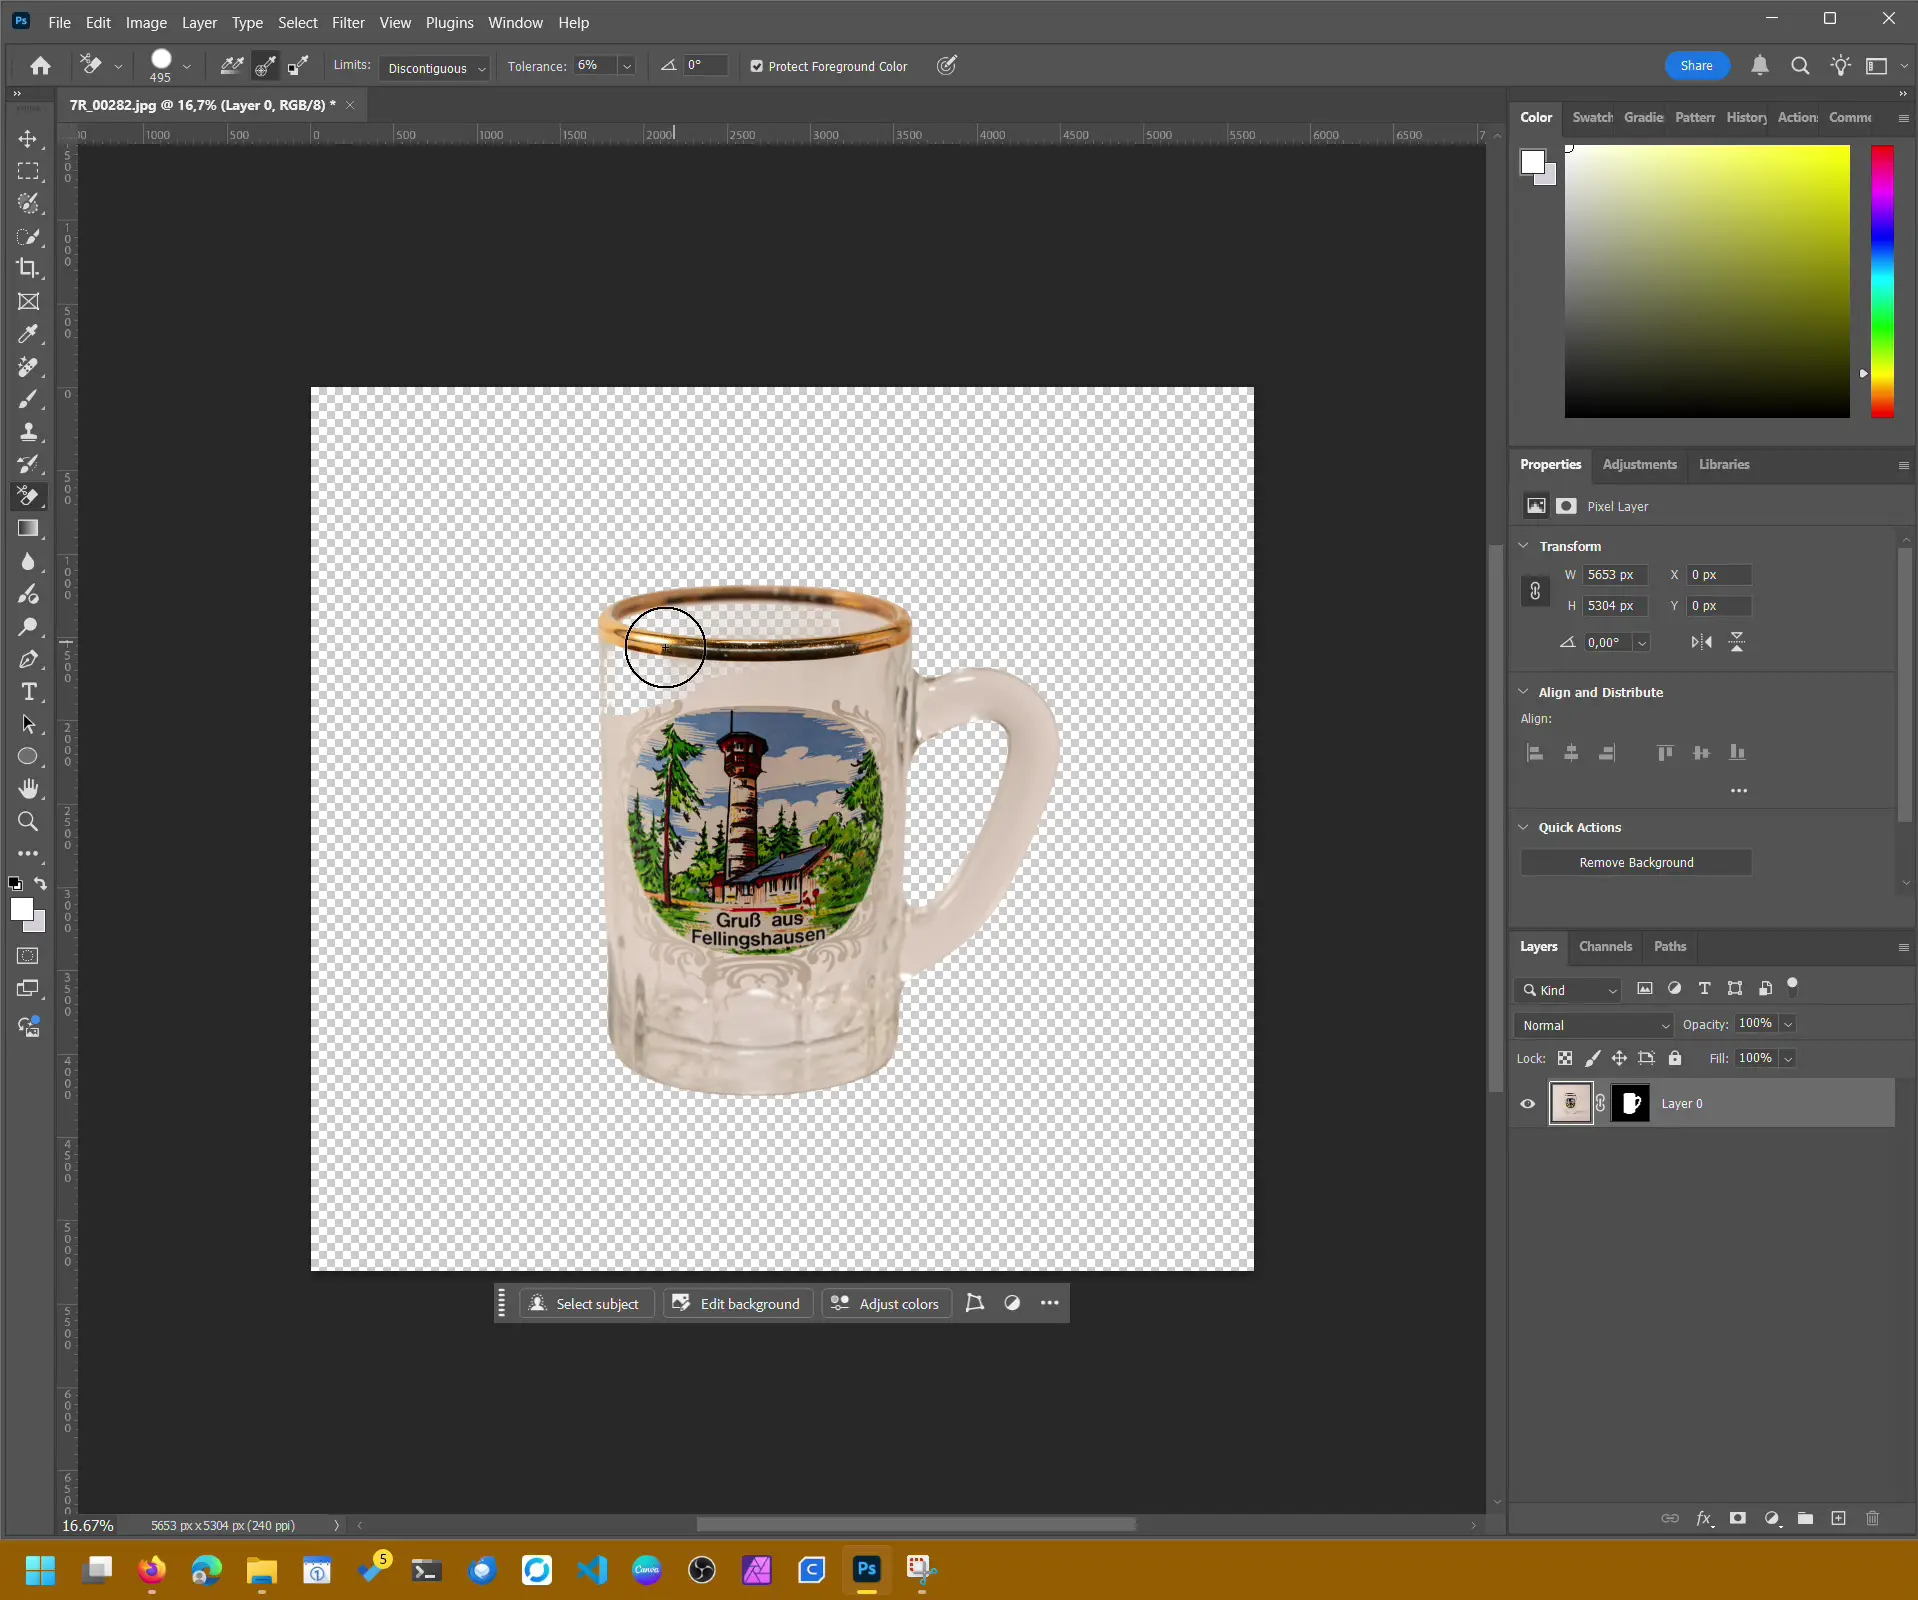Click the Remove Background button
1918x1600 pixels.
1636,862
